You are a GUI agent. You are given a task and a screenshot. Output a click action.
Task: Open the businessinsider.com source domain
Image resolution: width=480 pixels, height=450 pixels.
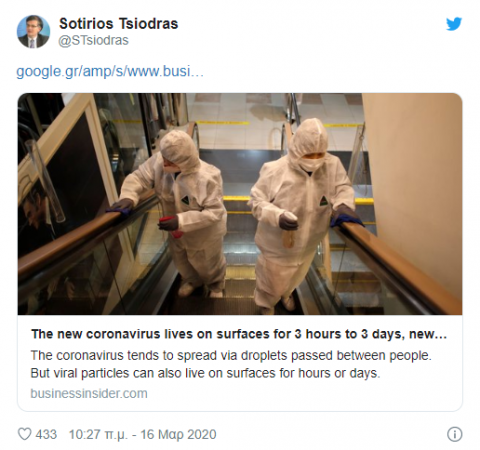tap(89, 393)
